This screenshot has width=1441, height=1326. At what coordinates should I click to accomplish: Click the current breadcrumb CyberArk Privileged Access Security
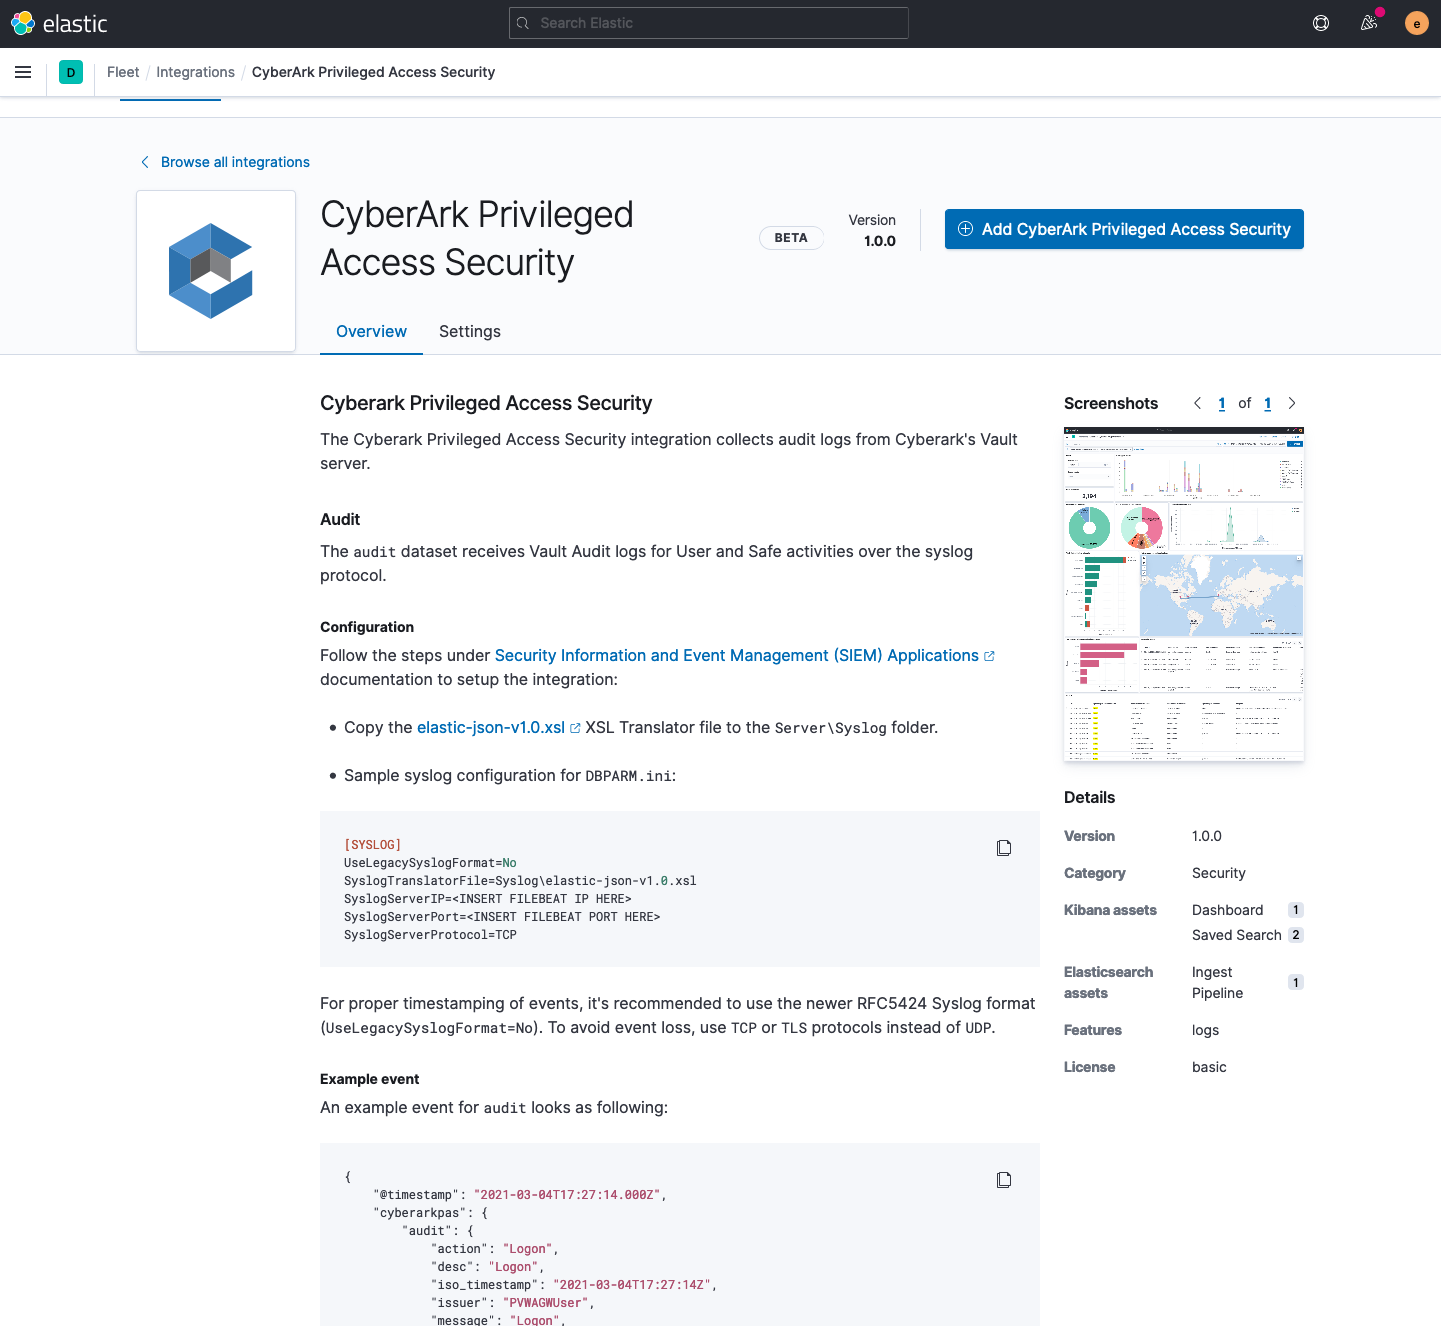pos(373,72)
